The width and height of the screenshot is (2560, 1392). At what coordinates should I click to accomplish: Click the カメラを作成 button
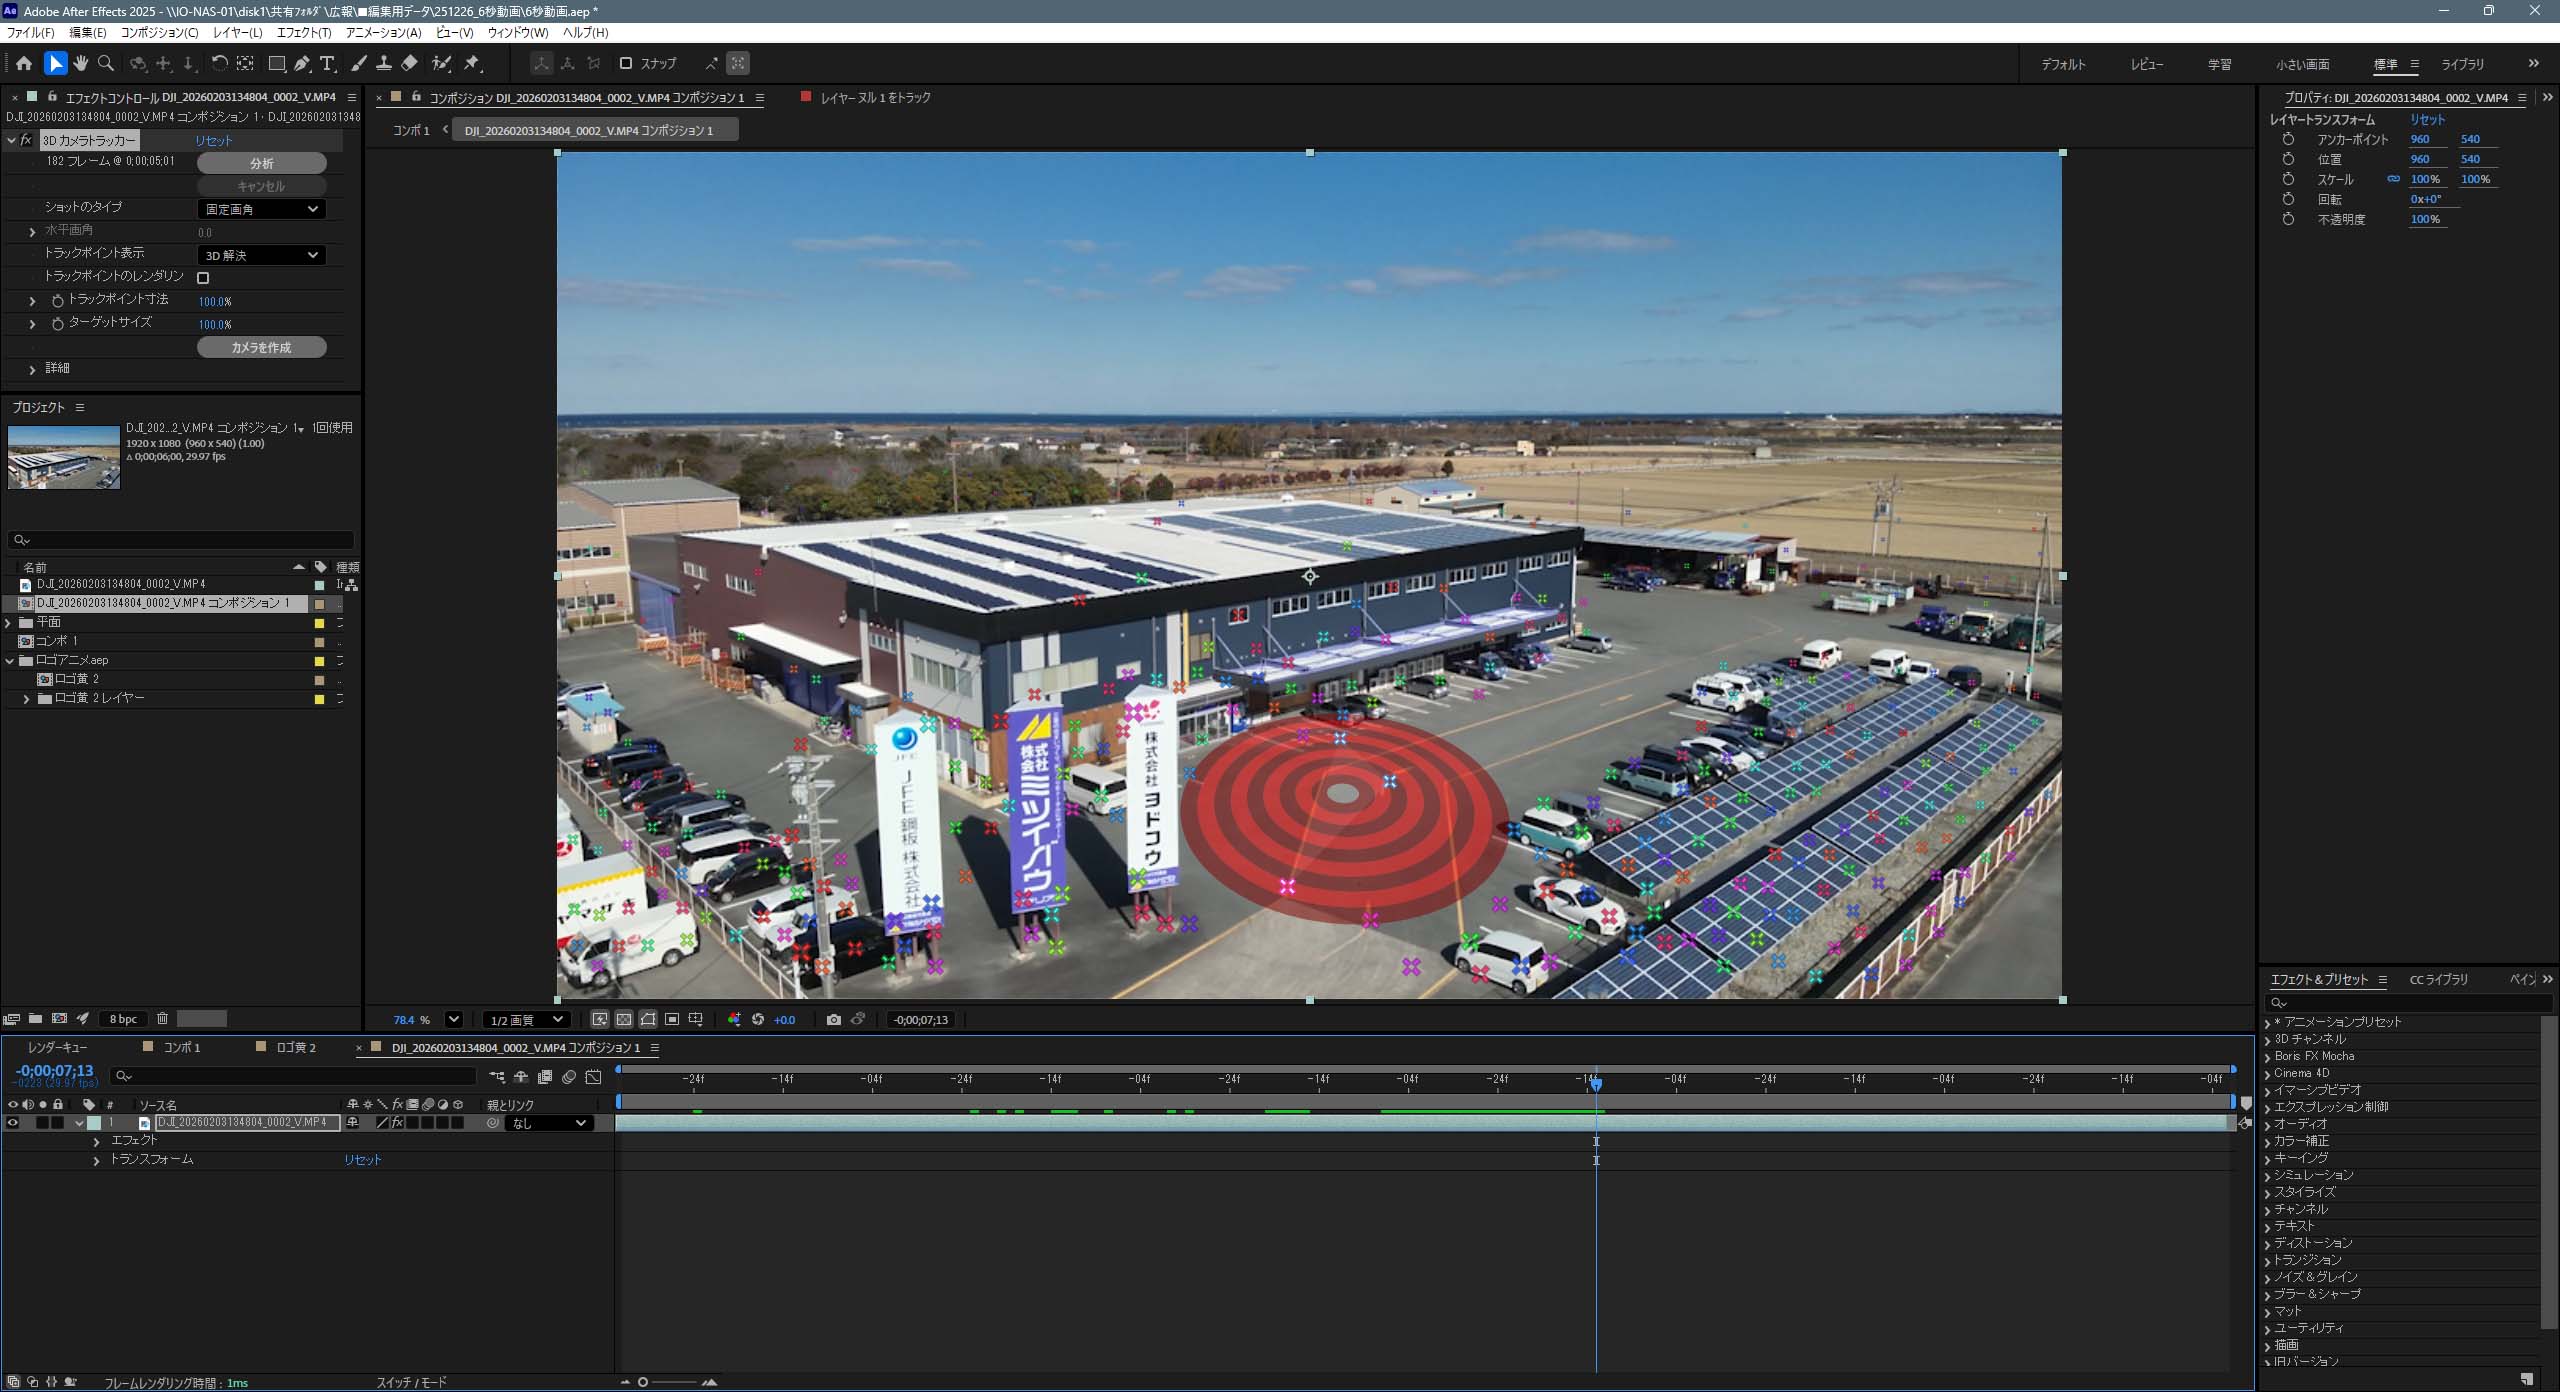click(261, 347)
